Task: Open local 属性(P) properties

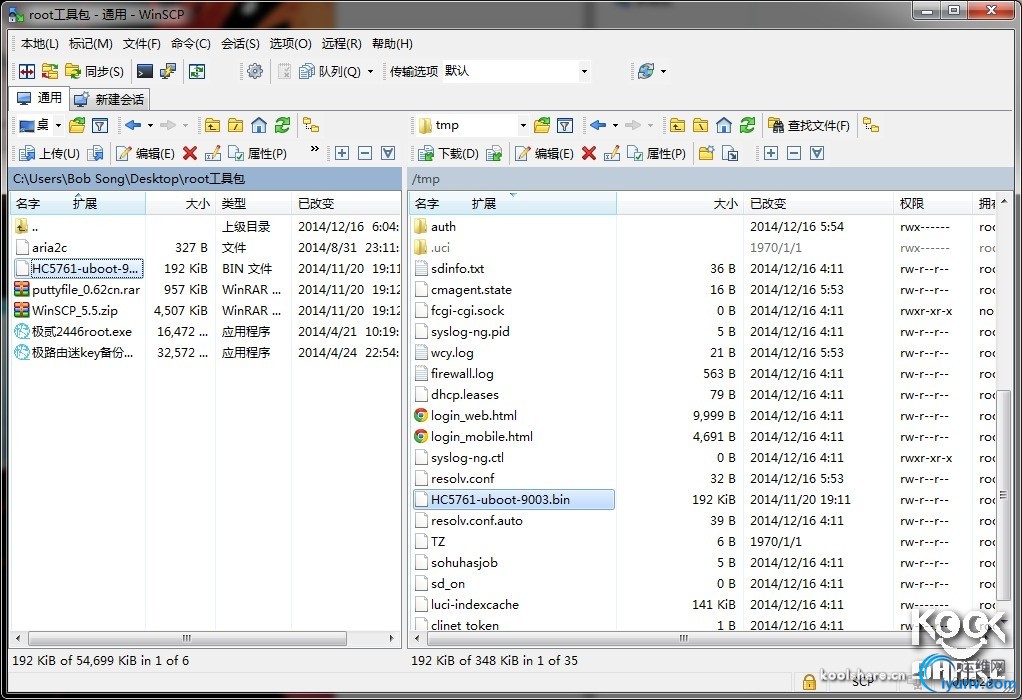Action: [257, 153]
